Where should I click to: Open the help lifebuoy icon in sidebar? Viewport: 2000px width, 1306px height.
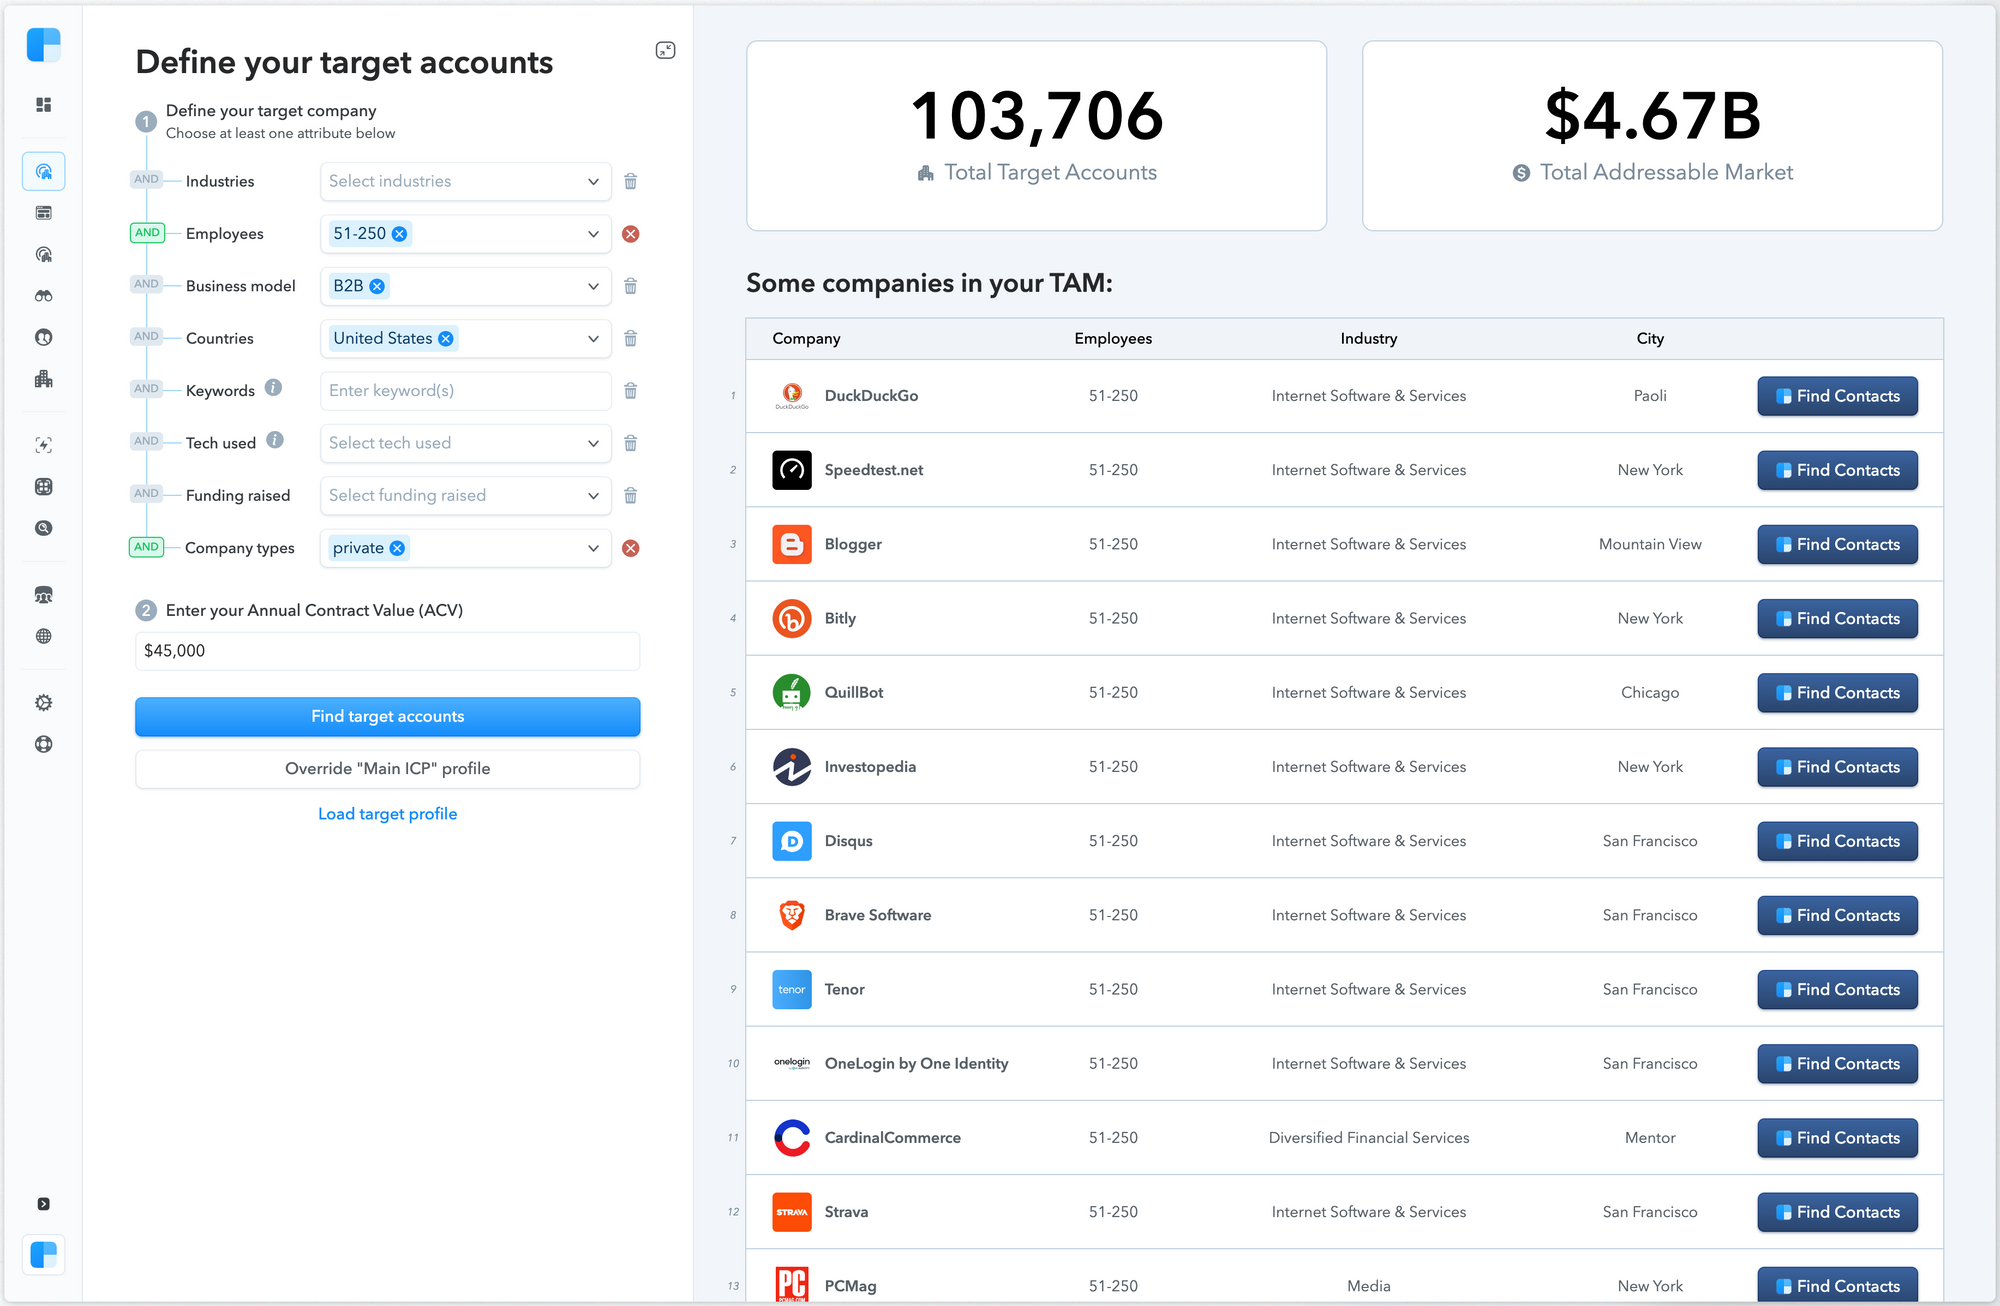point(43,744)
